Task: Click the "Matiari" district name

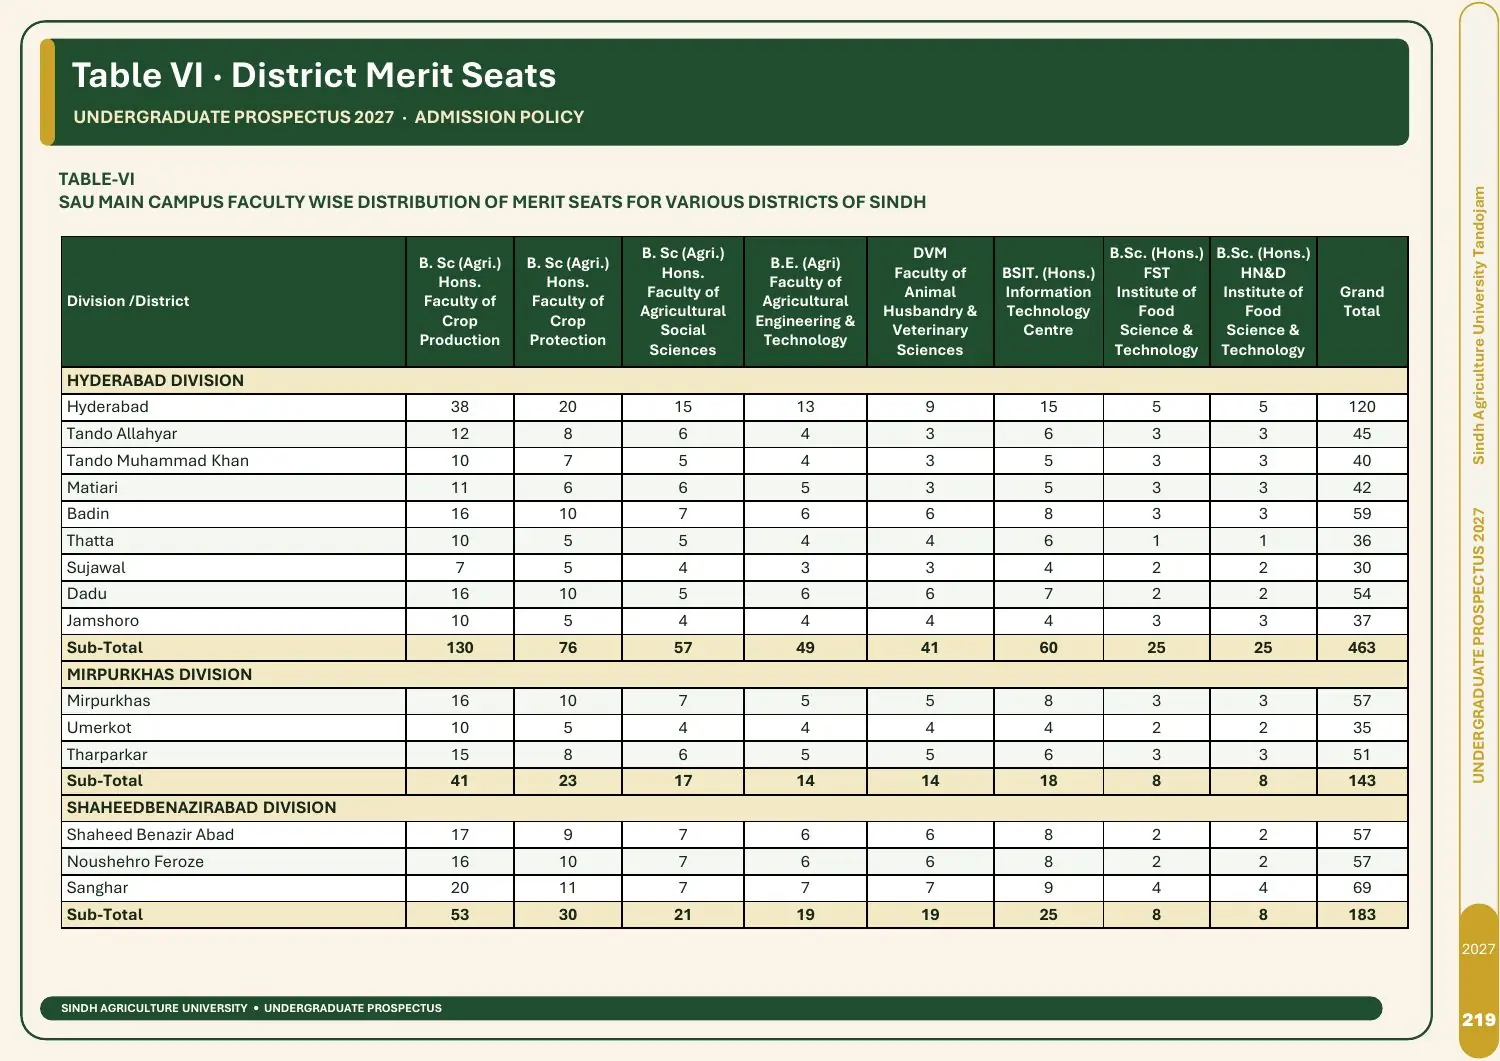Action: [92, 488]
